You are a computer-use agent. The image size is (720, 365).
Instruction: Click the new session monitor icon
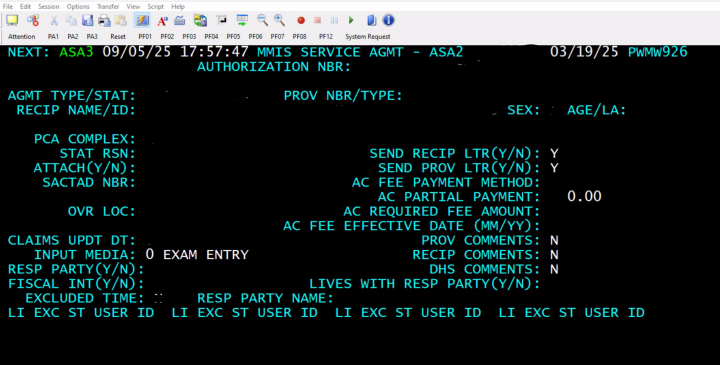coord(12,20)
